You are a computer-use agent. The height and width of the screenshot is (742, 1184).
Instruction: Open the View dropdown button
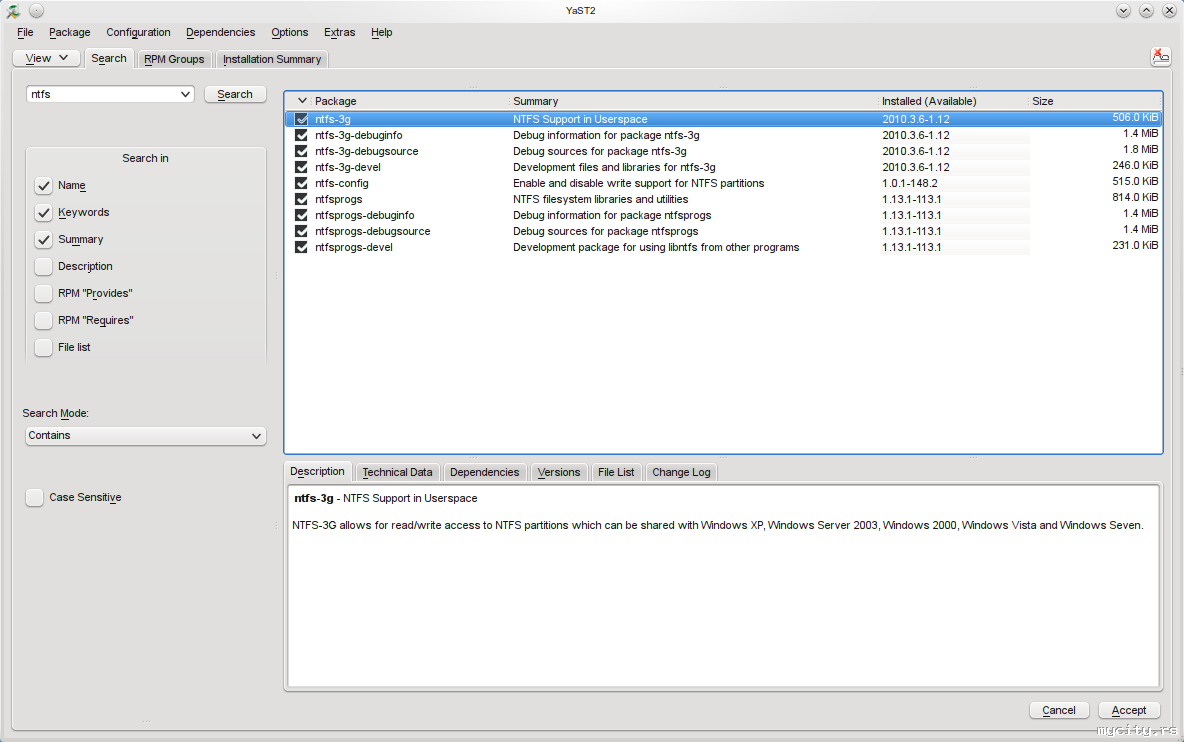click(47, 58)
